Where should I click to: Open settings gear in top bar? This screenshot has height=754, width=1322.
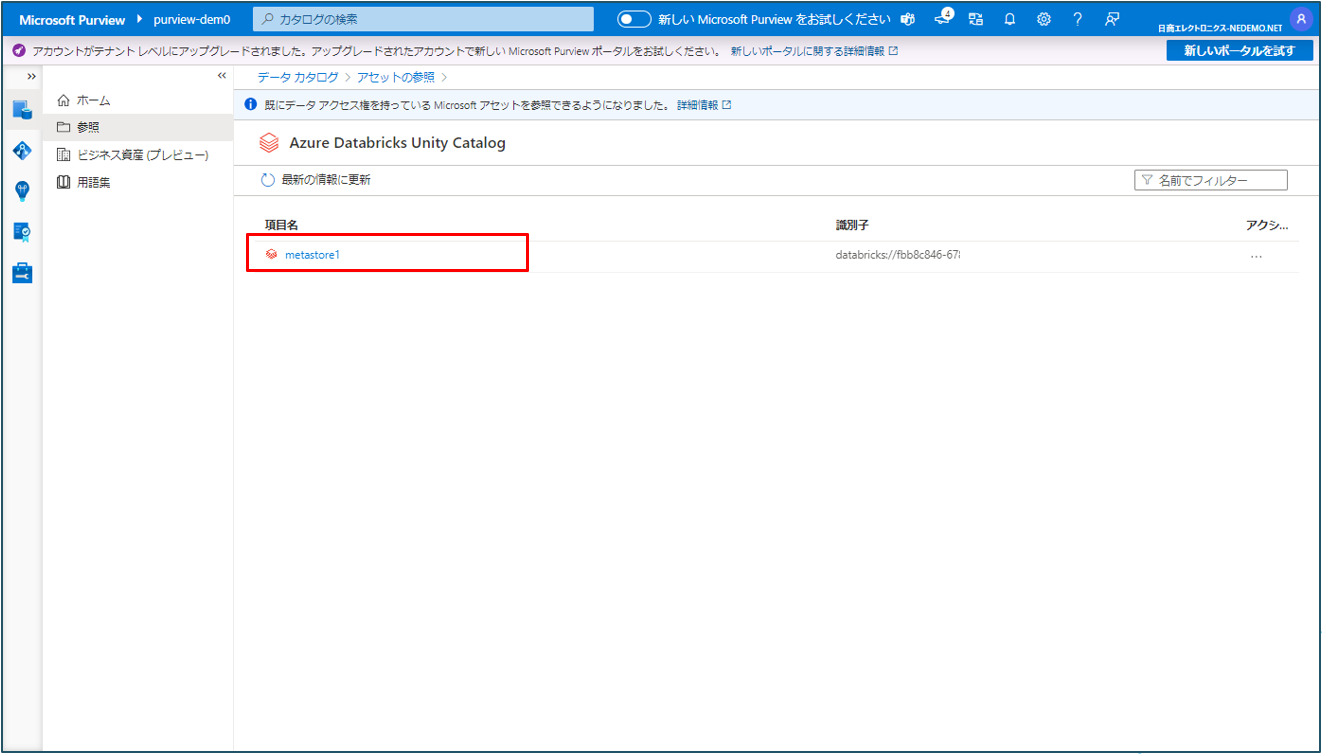click(x=1043, y=19)
